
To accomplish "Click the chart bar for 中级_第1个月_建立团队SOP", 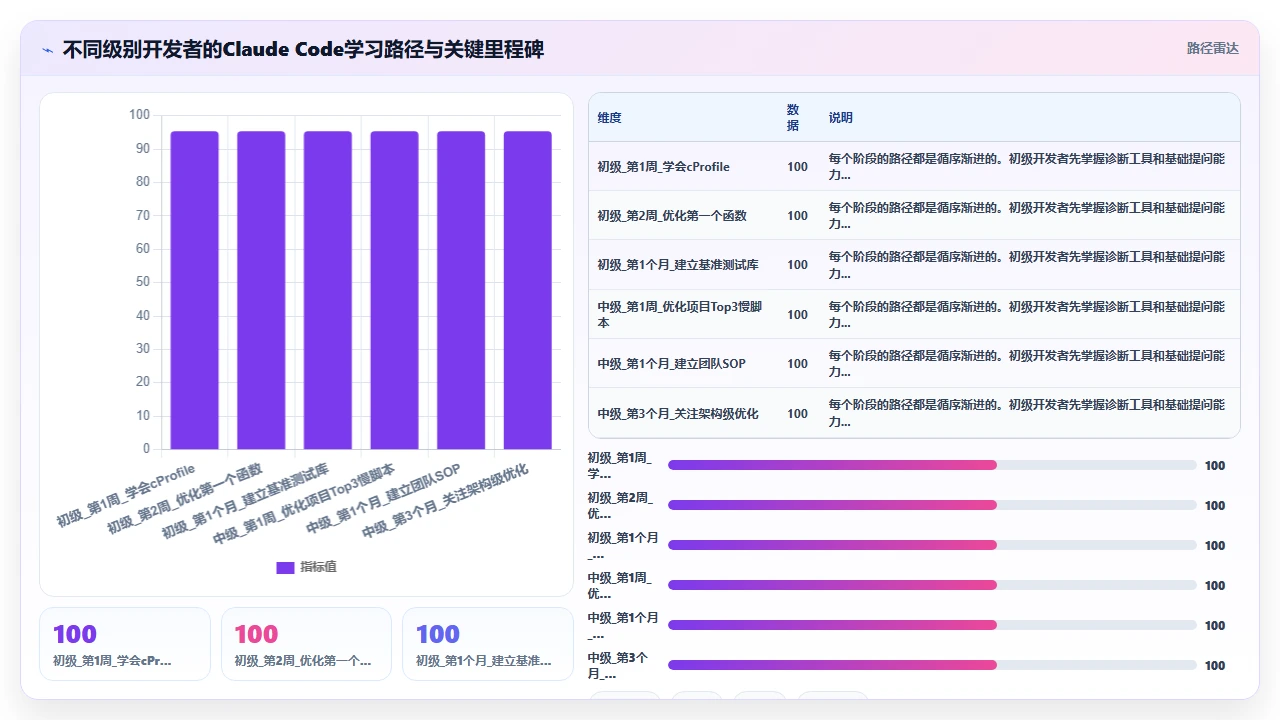I will (x=461, y=290).
